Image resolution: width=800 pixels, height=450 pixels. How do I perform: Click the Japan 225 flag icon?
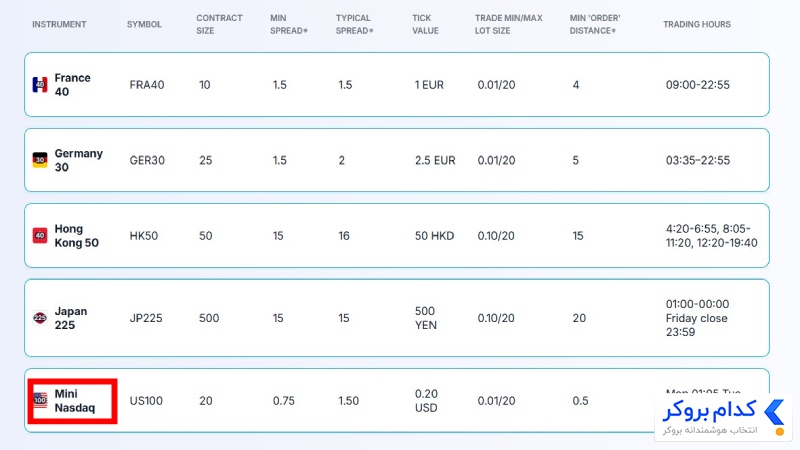pyautogui.click(x=40, y=318)
